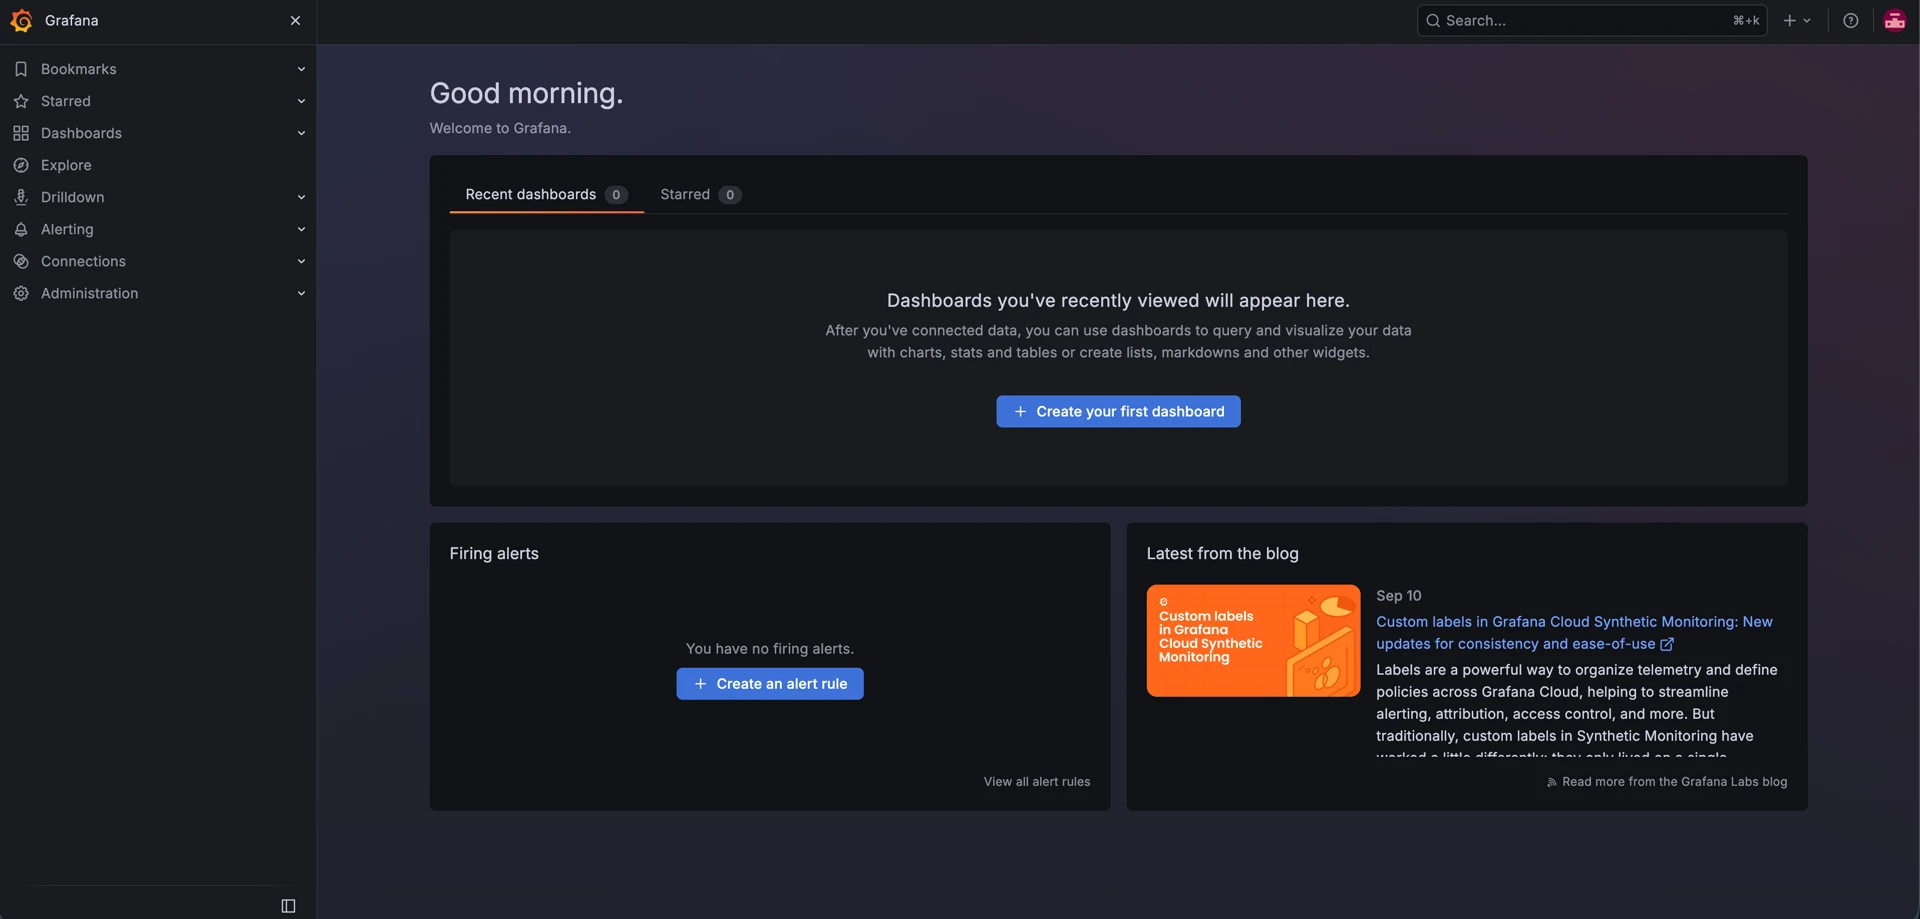Click the Welcome to Grafana subtitle
Viewport: 1920px width, 919px height.
(500, 128)
